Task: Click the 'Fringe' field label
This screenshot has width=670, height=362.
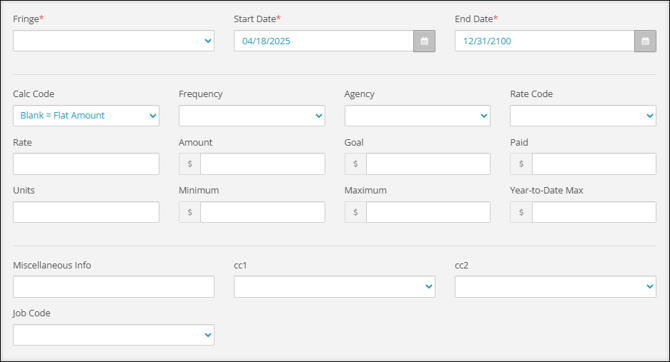Action: (x=28, y=19)
